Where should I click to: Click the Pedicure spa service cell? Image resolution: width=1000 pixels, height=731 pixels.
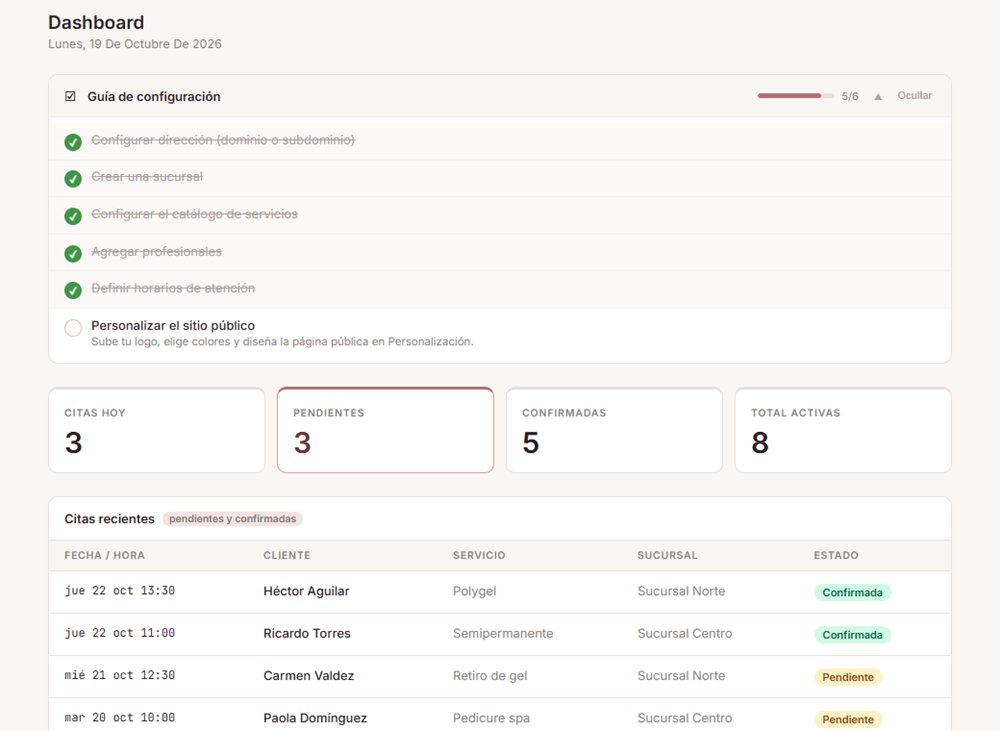point(491,718)
